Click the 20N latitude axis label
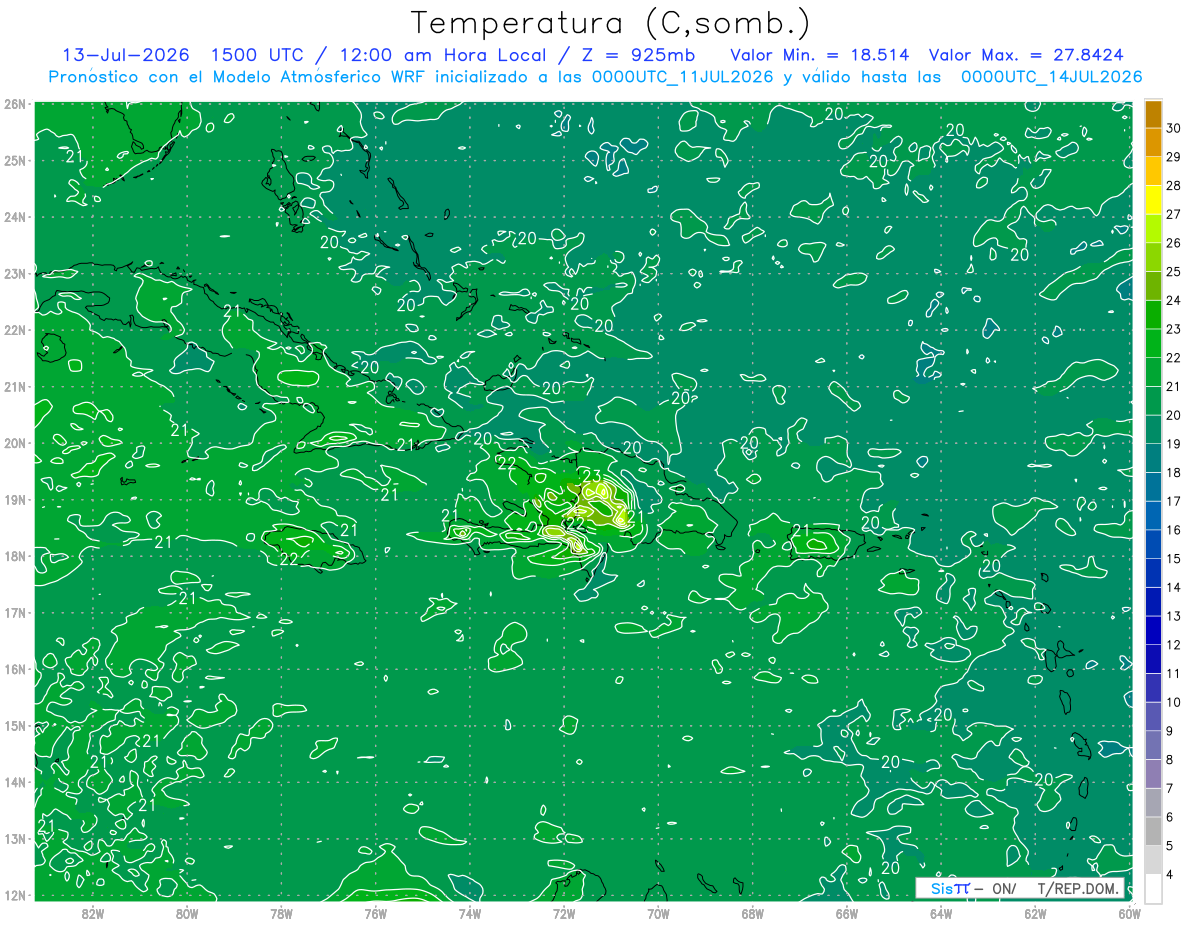The height and width of the screenshot is (927, 1200). [14, 443]
